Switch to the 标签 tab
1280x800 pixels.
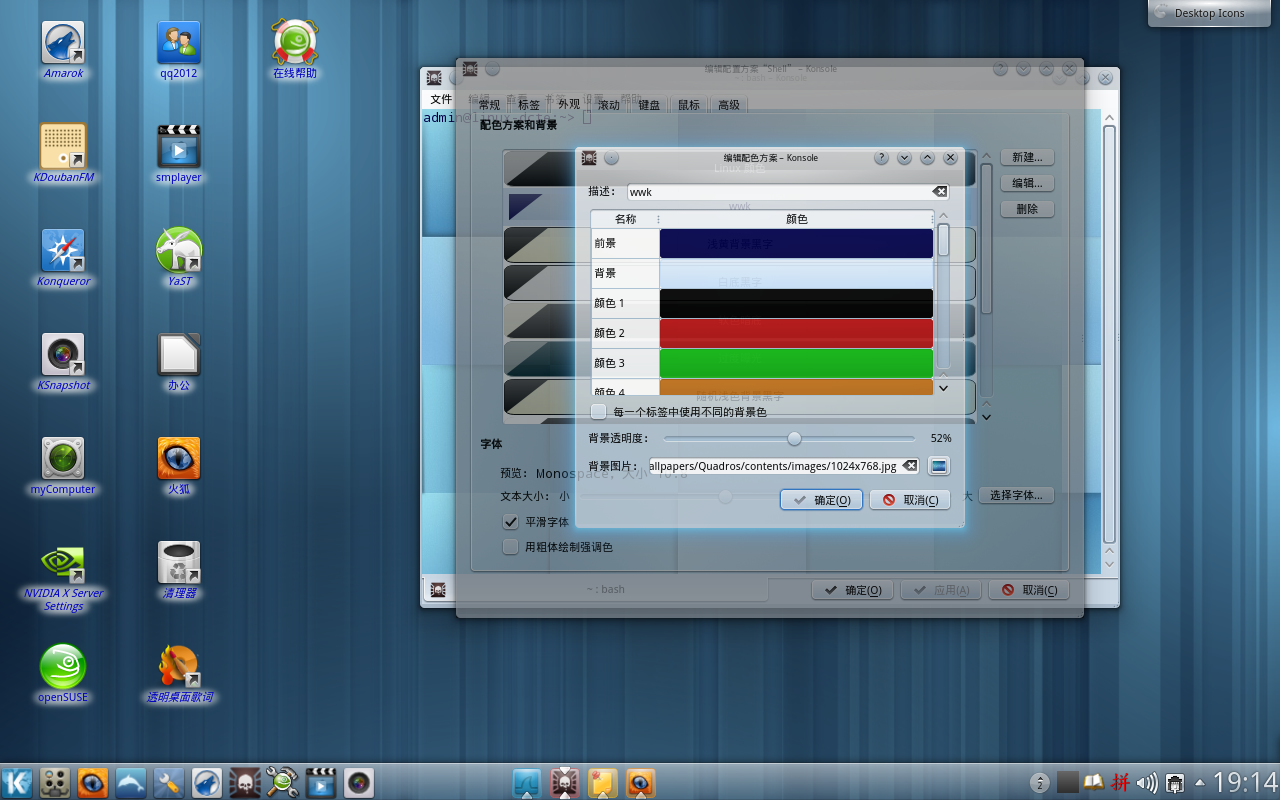pyautogui.click(x=529, y=105)
